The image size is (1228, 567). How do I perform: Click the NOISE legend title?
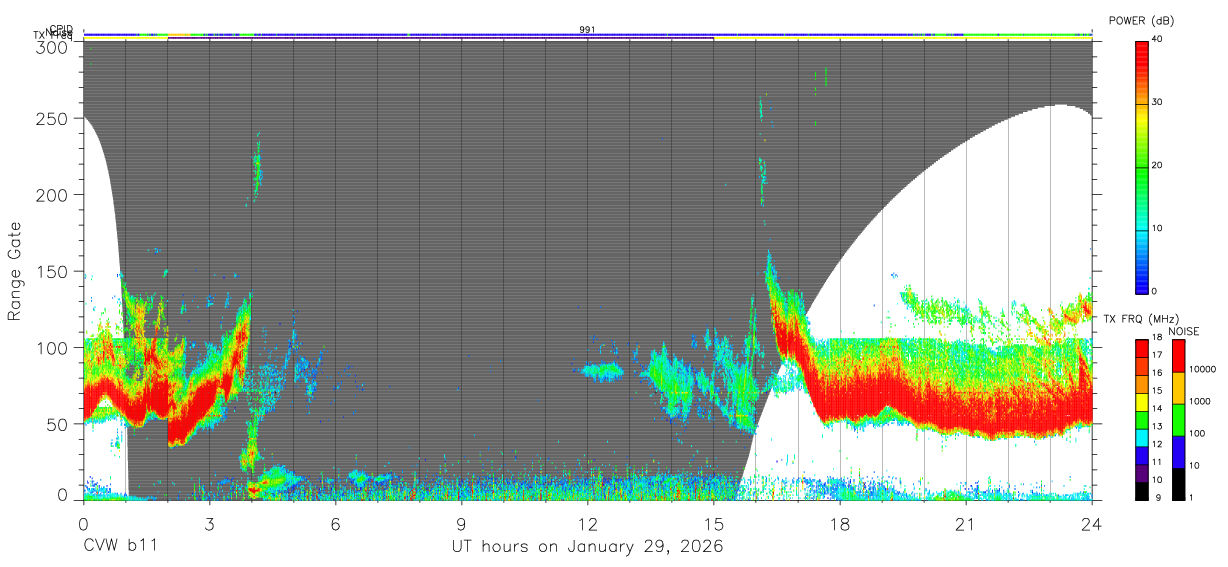(1183, 331)
